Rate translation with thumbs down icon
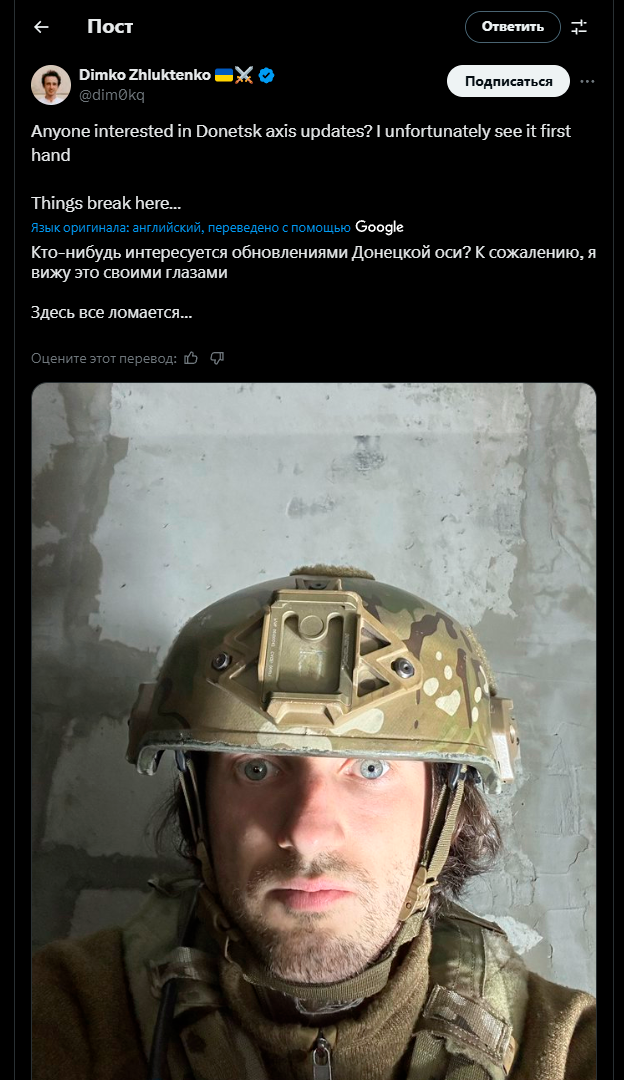The image size is (624, 1080). click(217, 358)
